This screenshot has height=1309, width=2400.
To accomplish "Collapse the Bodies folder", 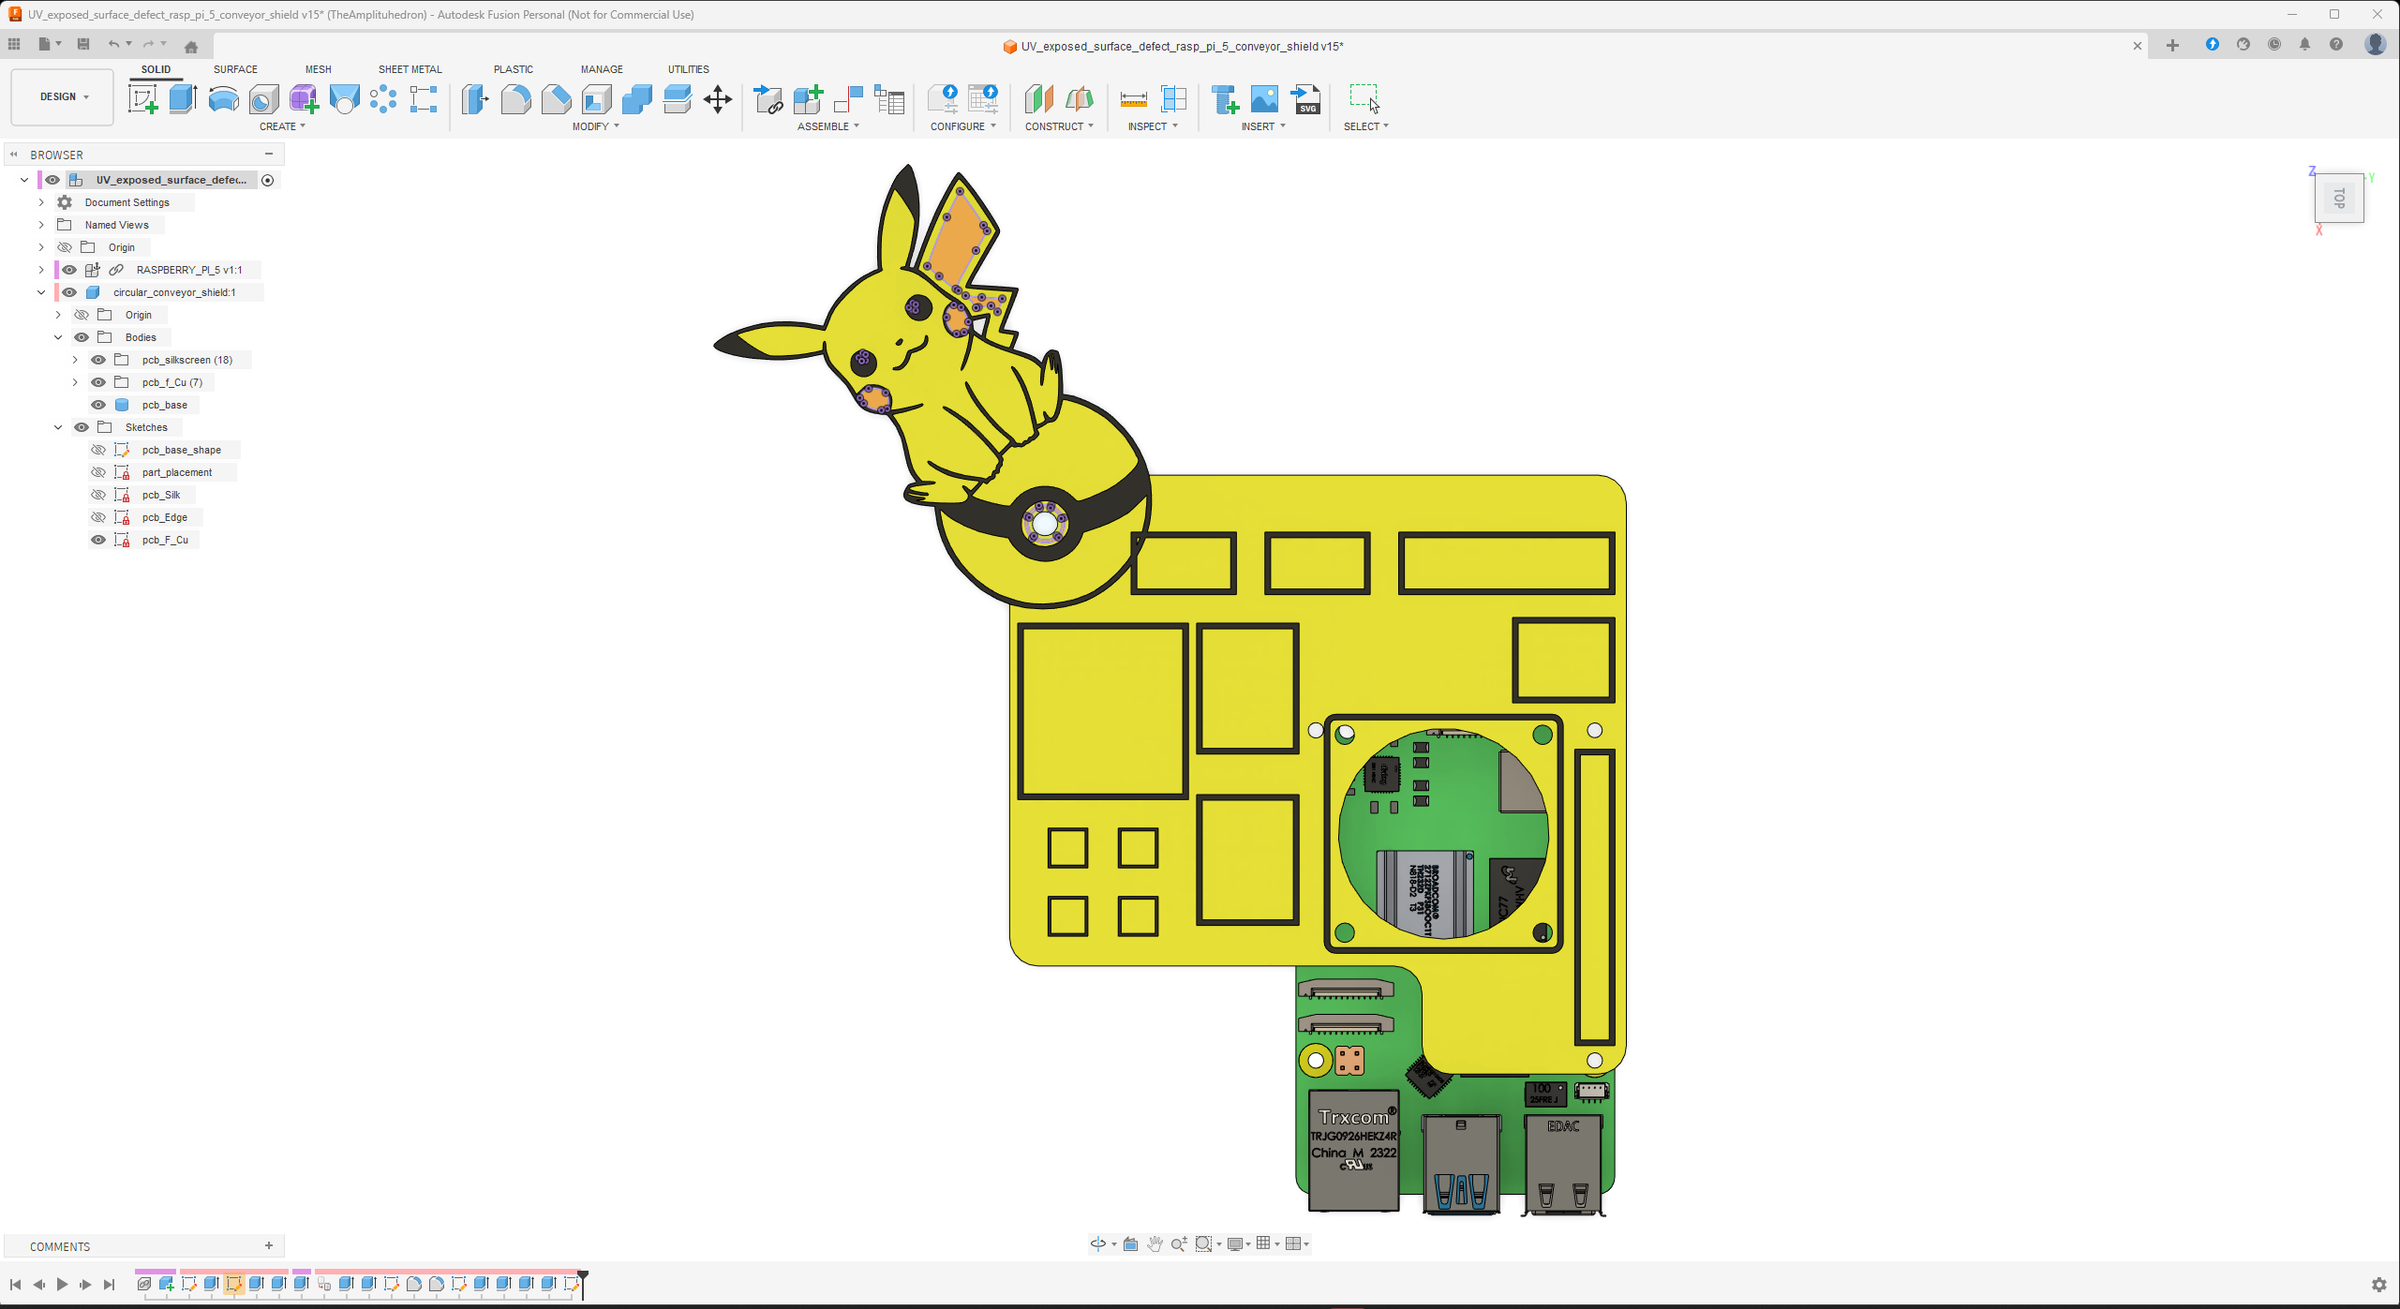I will click(x=58, y=337).
